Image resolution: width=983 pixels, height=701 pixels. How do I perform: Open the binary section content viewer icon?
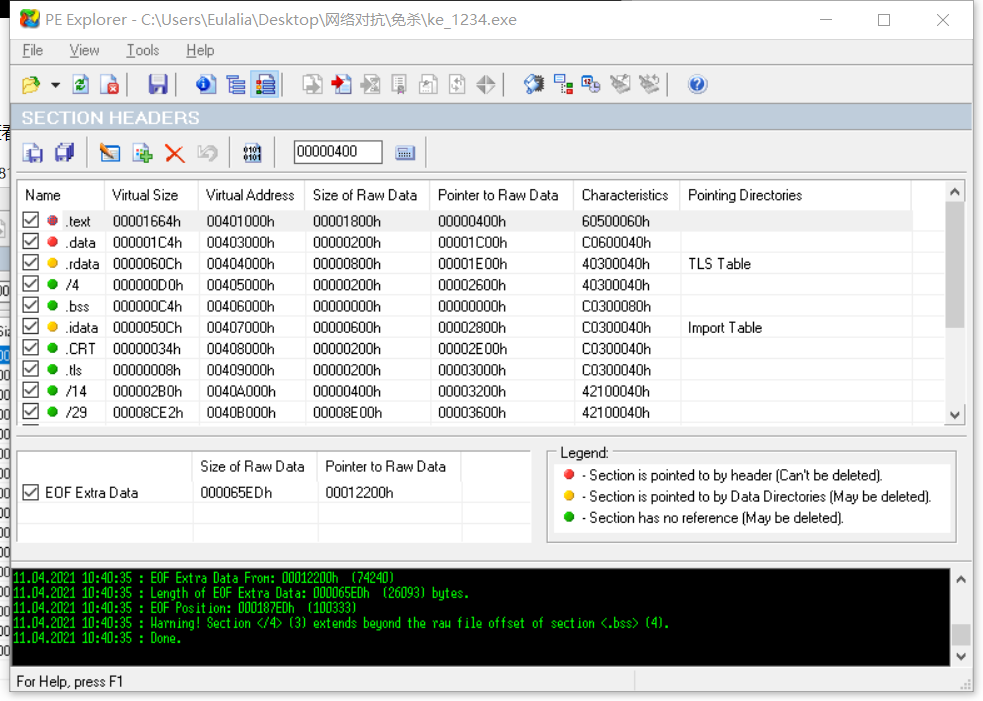(x=252, y=153)
